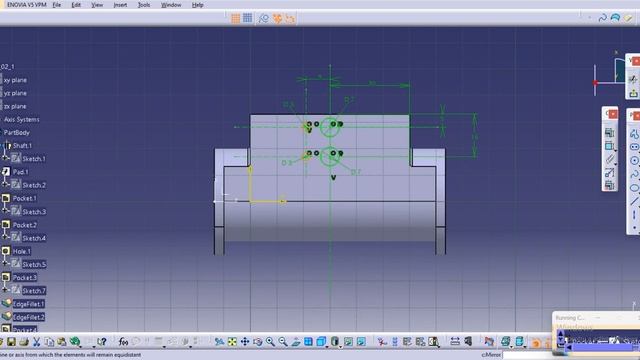The image size is (640, 360).
Task: Click the Print icon in bottom toolbar
Action: click(x=24, y=342)
